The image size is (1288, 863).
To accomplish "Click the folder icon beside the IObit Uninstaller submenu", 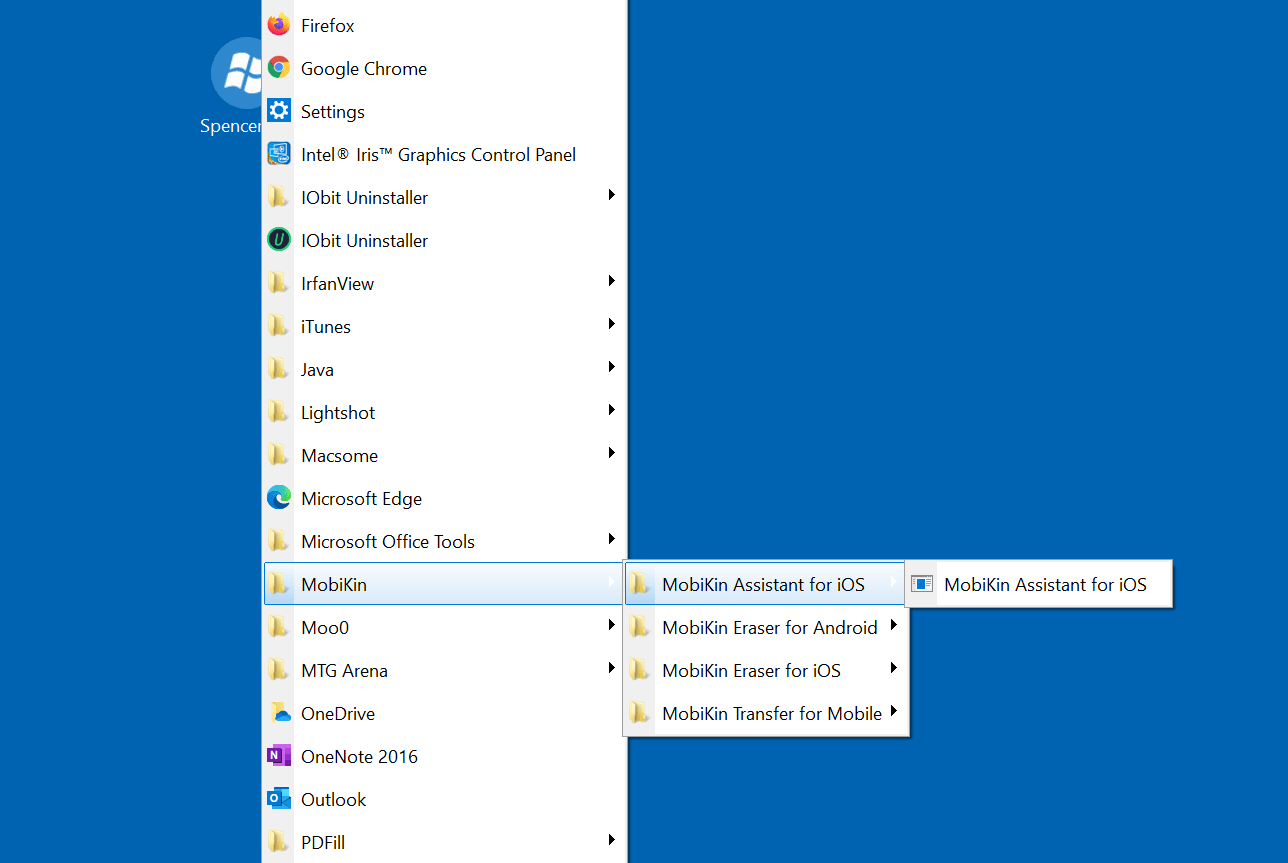I will pos(279,197).
